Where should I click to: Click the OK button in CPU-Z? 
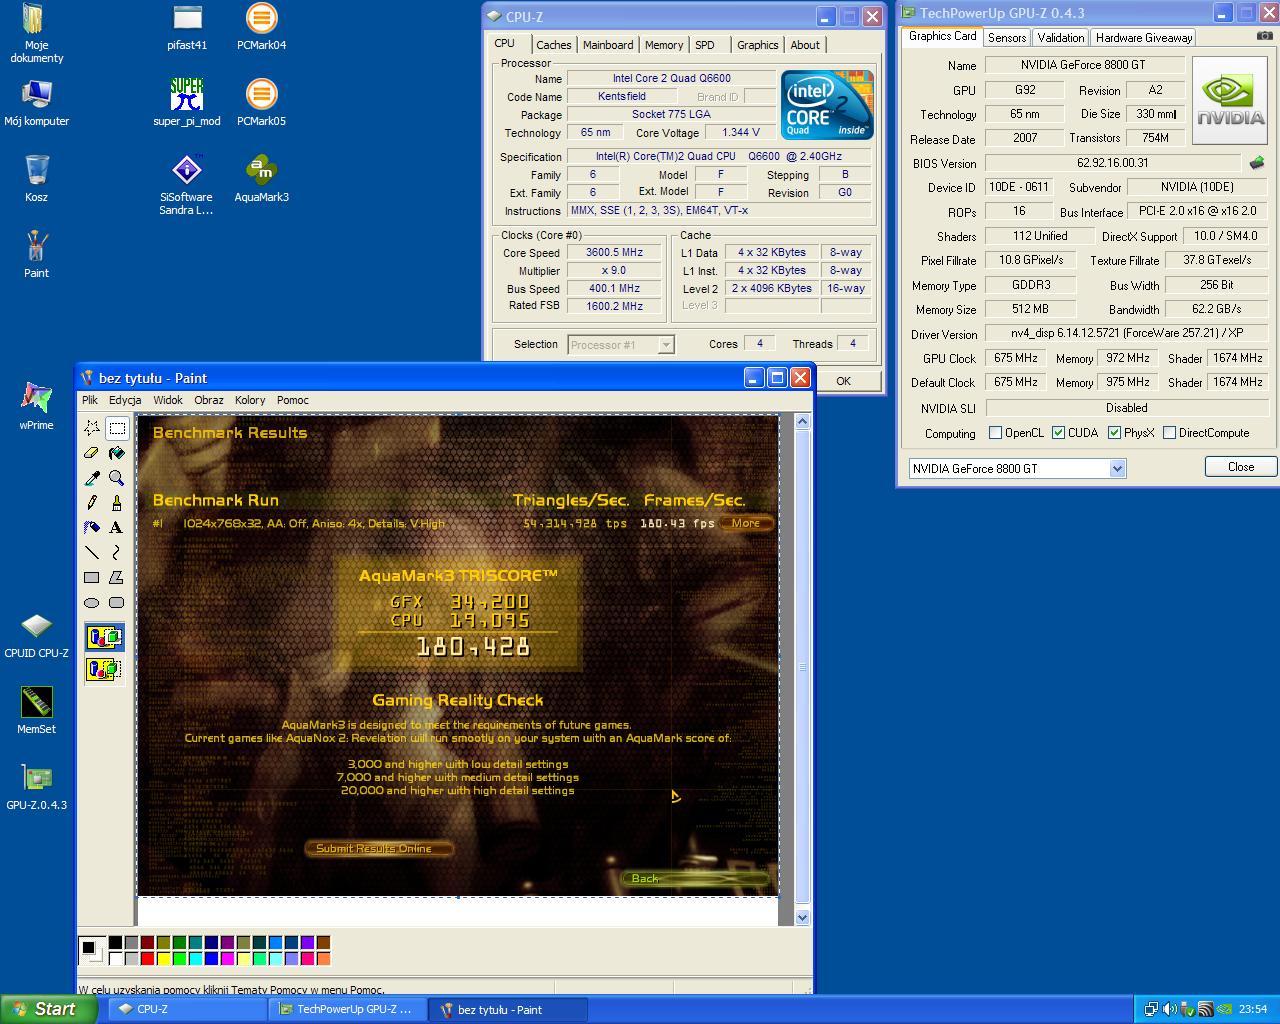(x=843, y=380)
